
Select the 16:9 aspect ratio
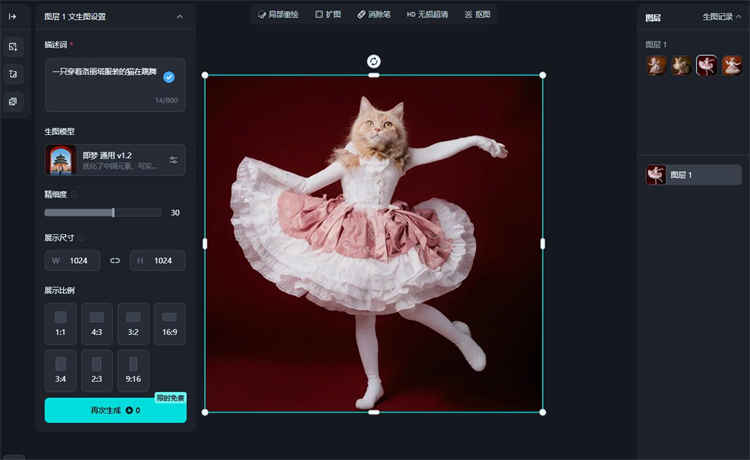click(x=169, y=324)
